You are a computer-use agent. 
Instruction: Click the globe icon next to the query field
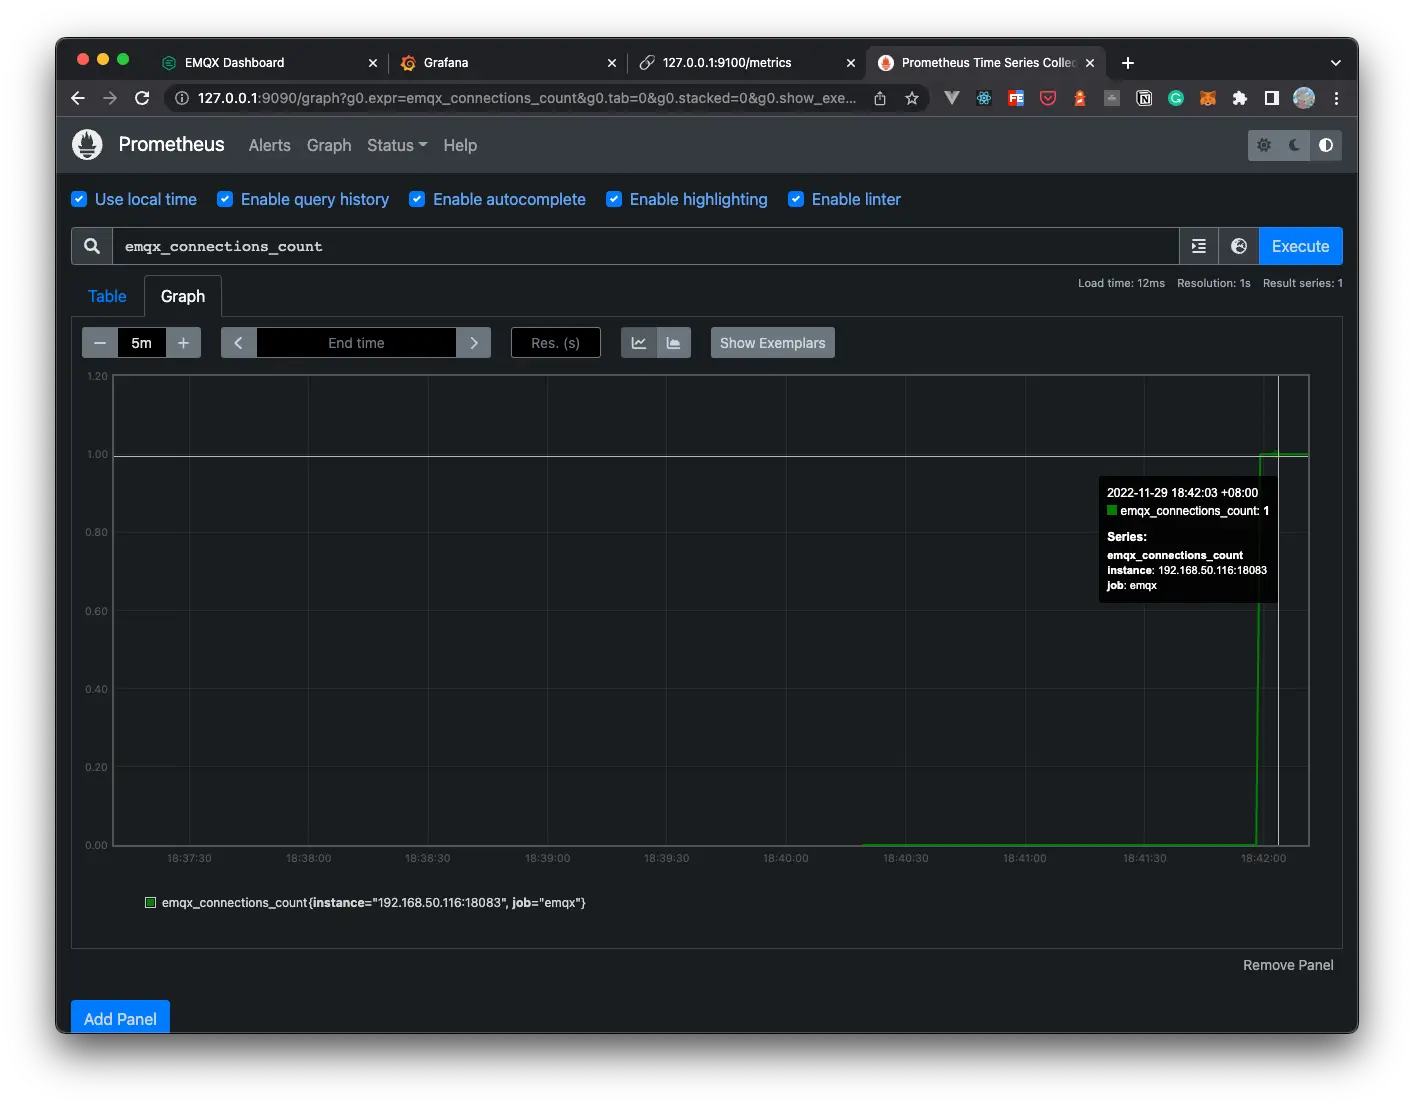click(1239, 246)
